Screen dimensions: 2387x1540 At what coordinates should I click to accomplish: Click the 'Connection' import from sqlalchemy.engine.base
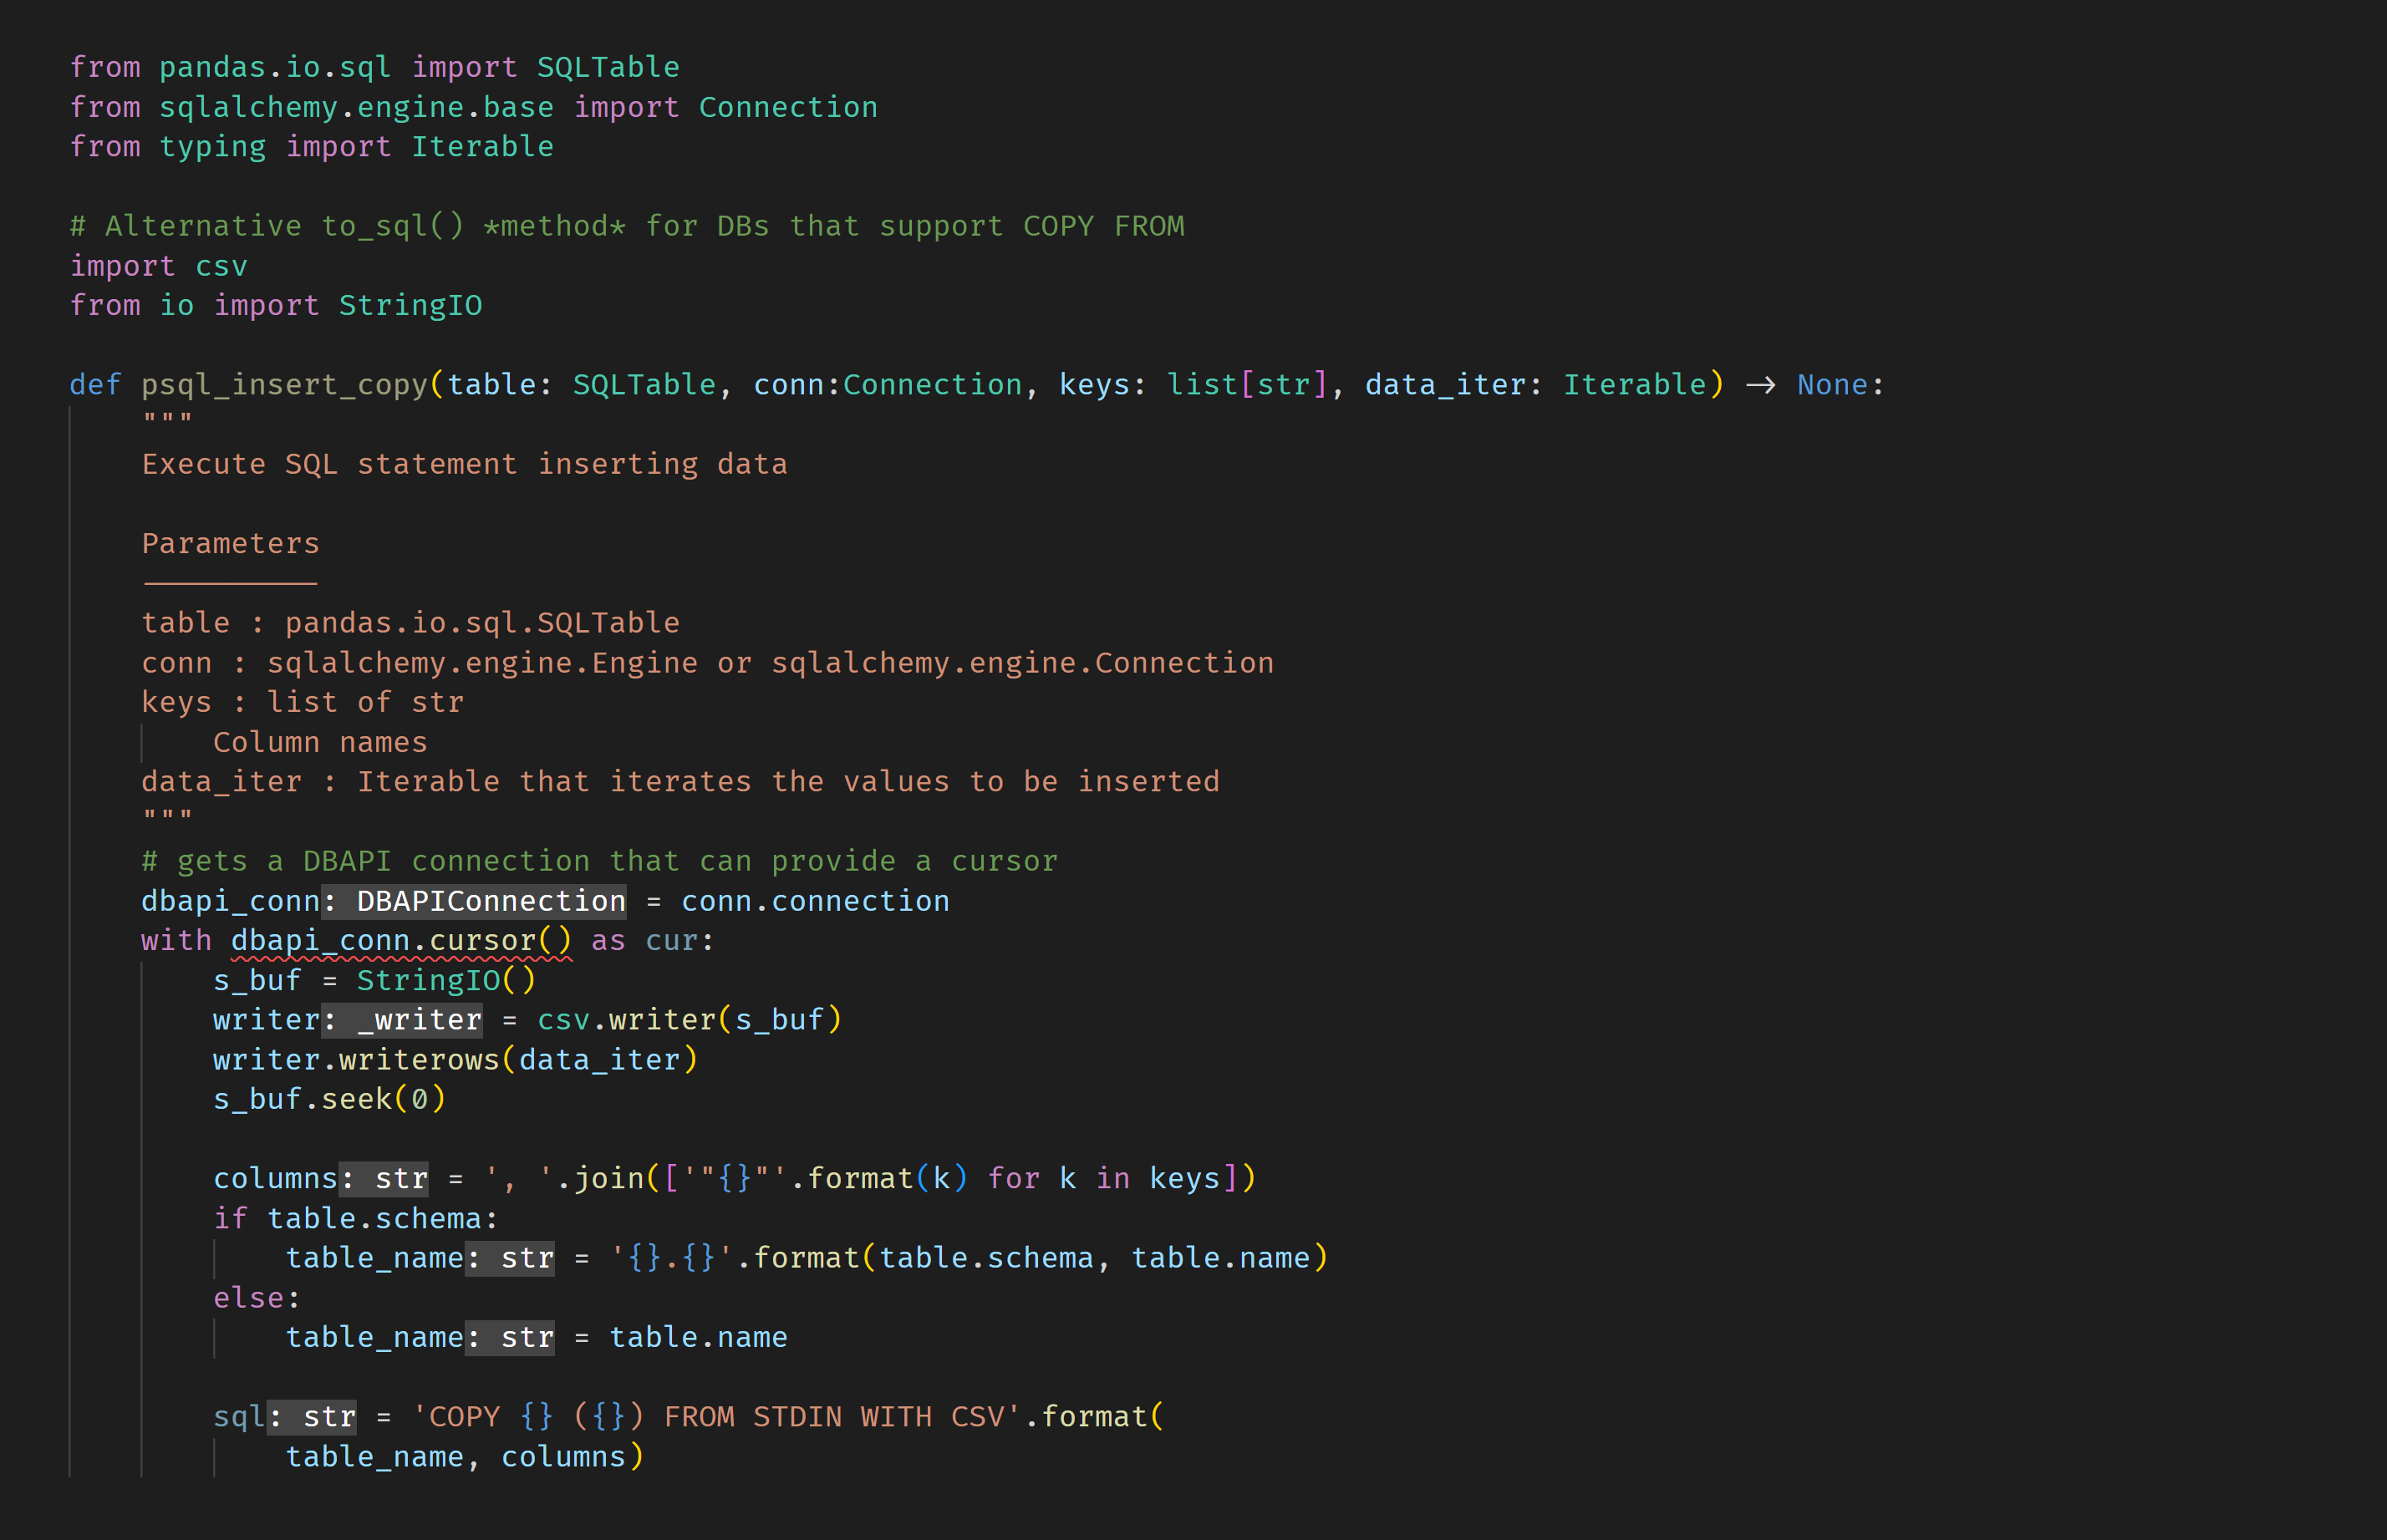(788, 107)
